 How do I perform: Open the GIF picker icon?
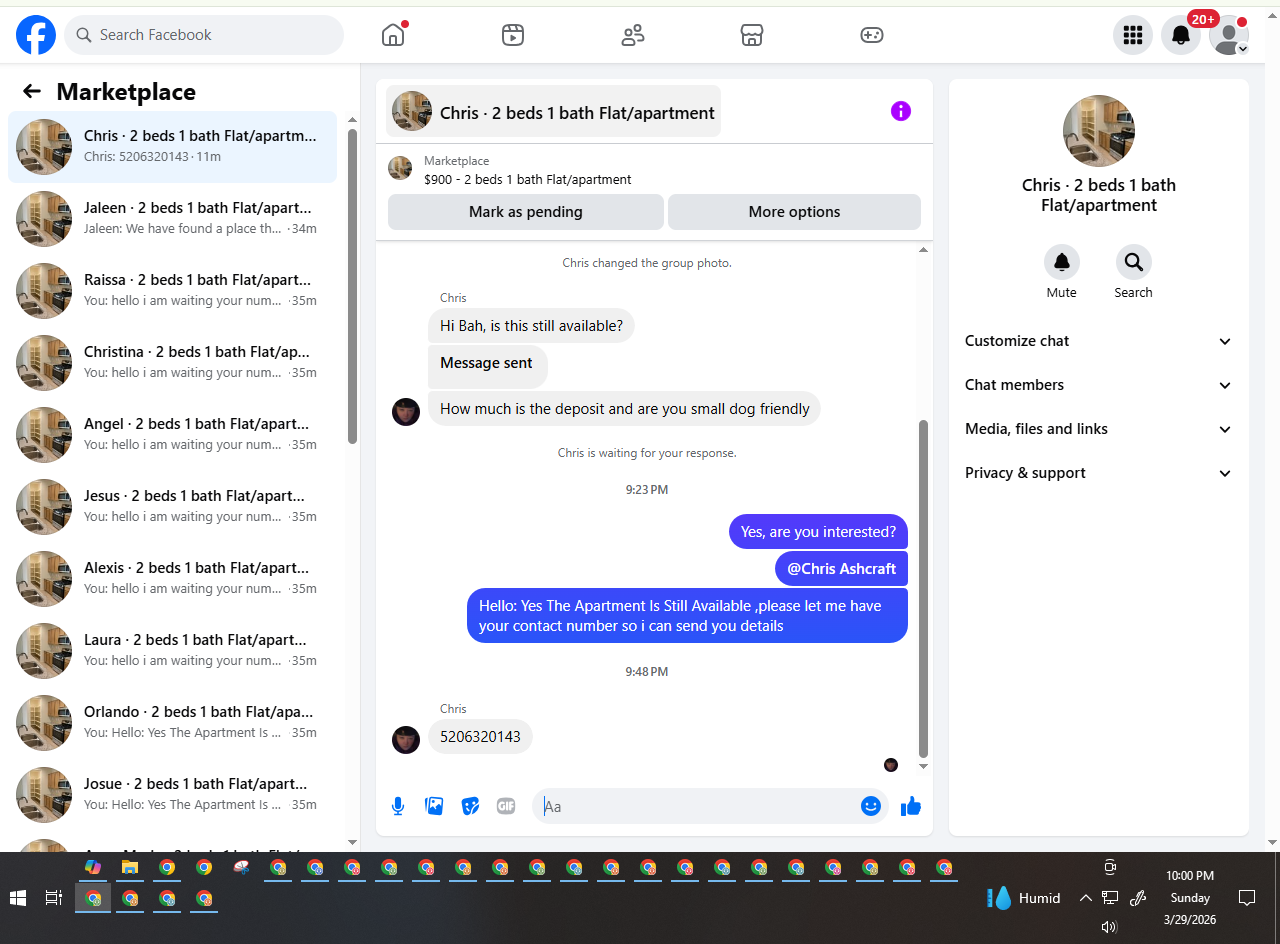[x=506, y=806]
